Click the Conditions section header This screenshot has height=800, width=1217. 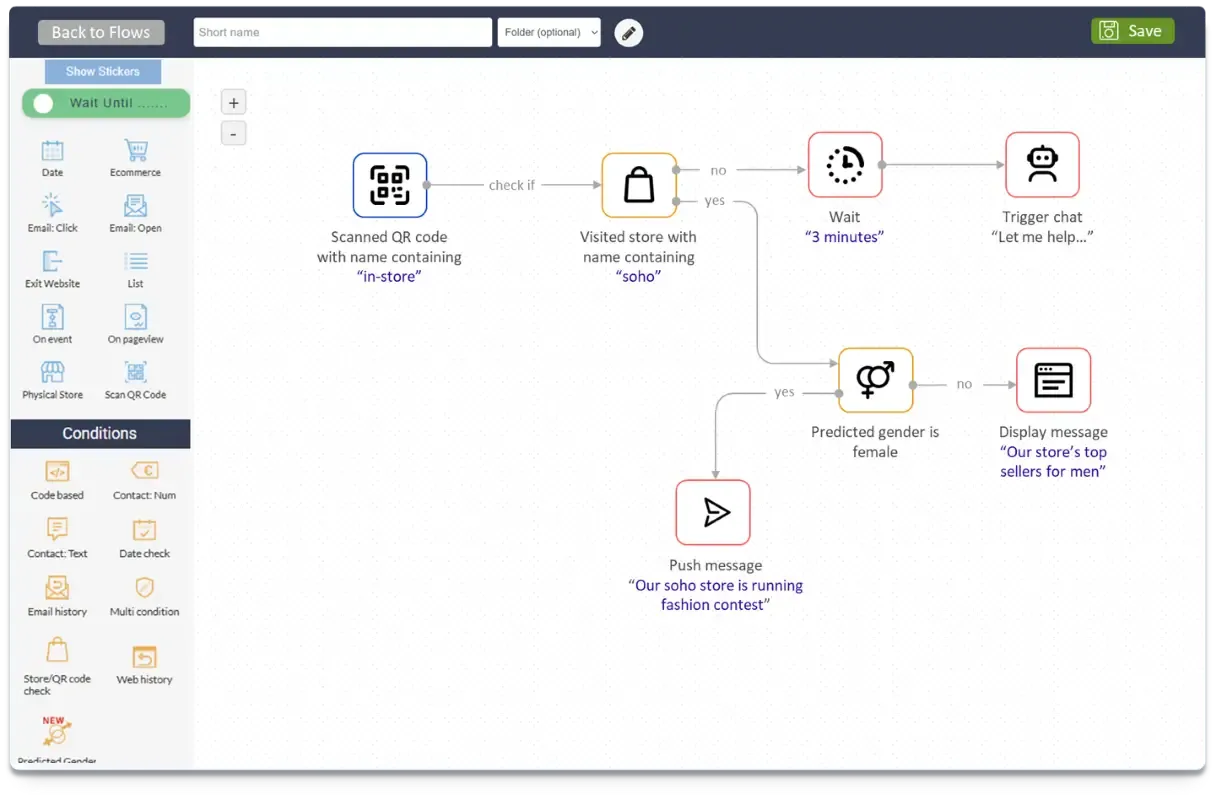100,433
